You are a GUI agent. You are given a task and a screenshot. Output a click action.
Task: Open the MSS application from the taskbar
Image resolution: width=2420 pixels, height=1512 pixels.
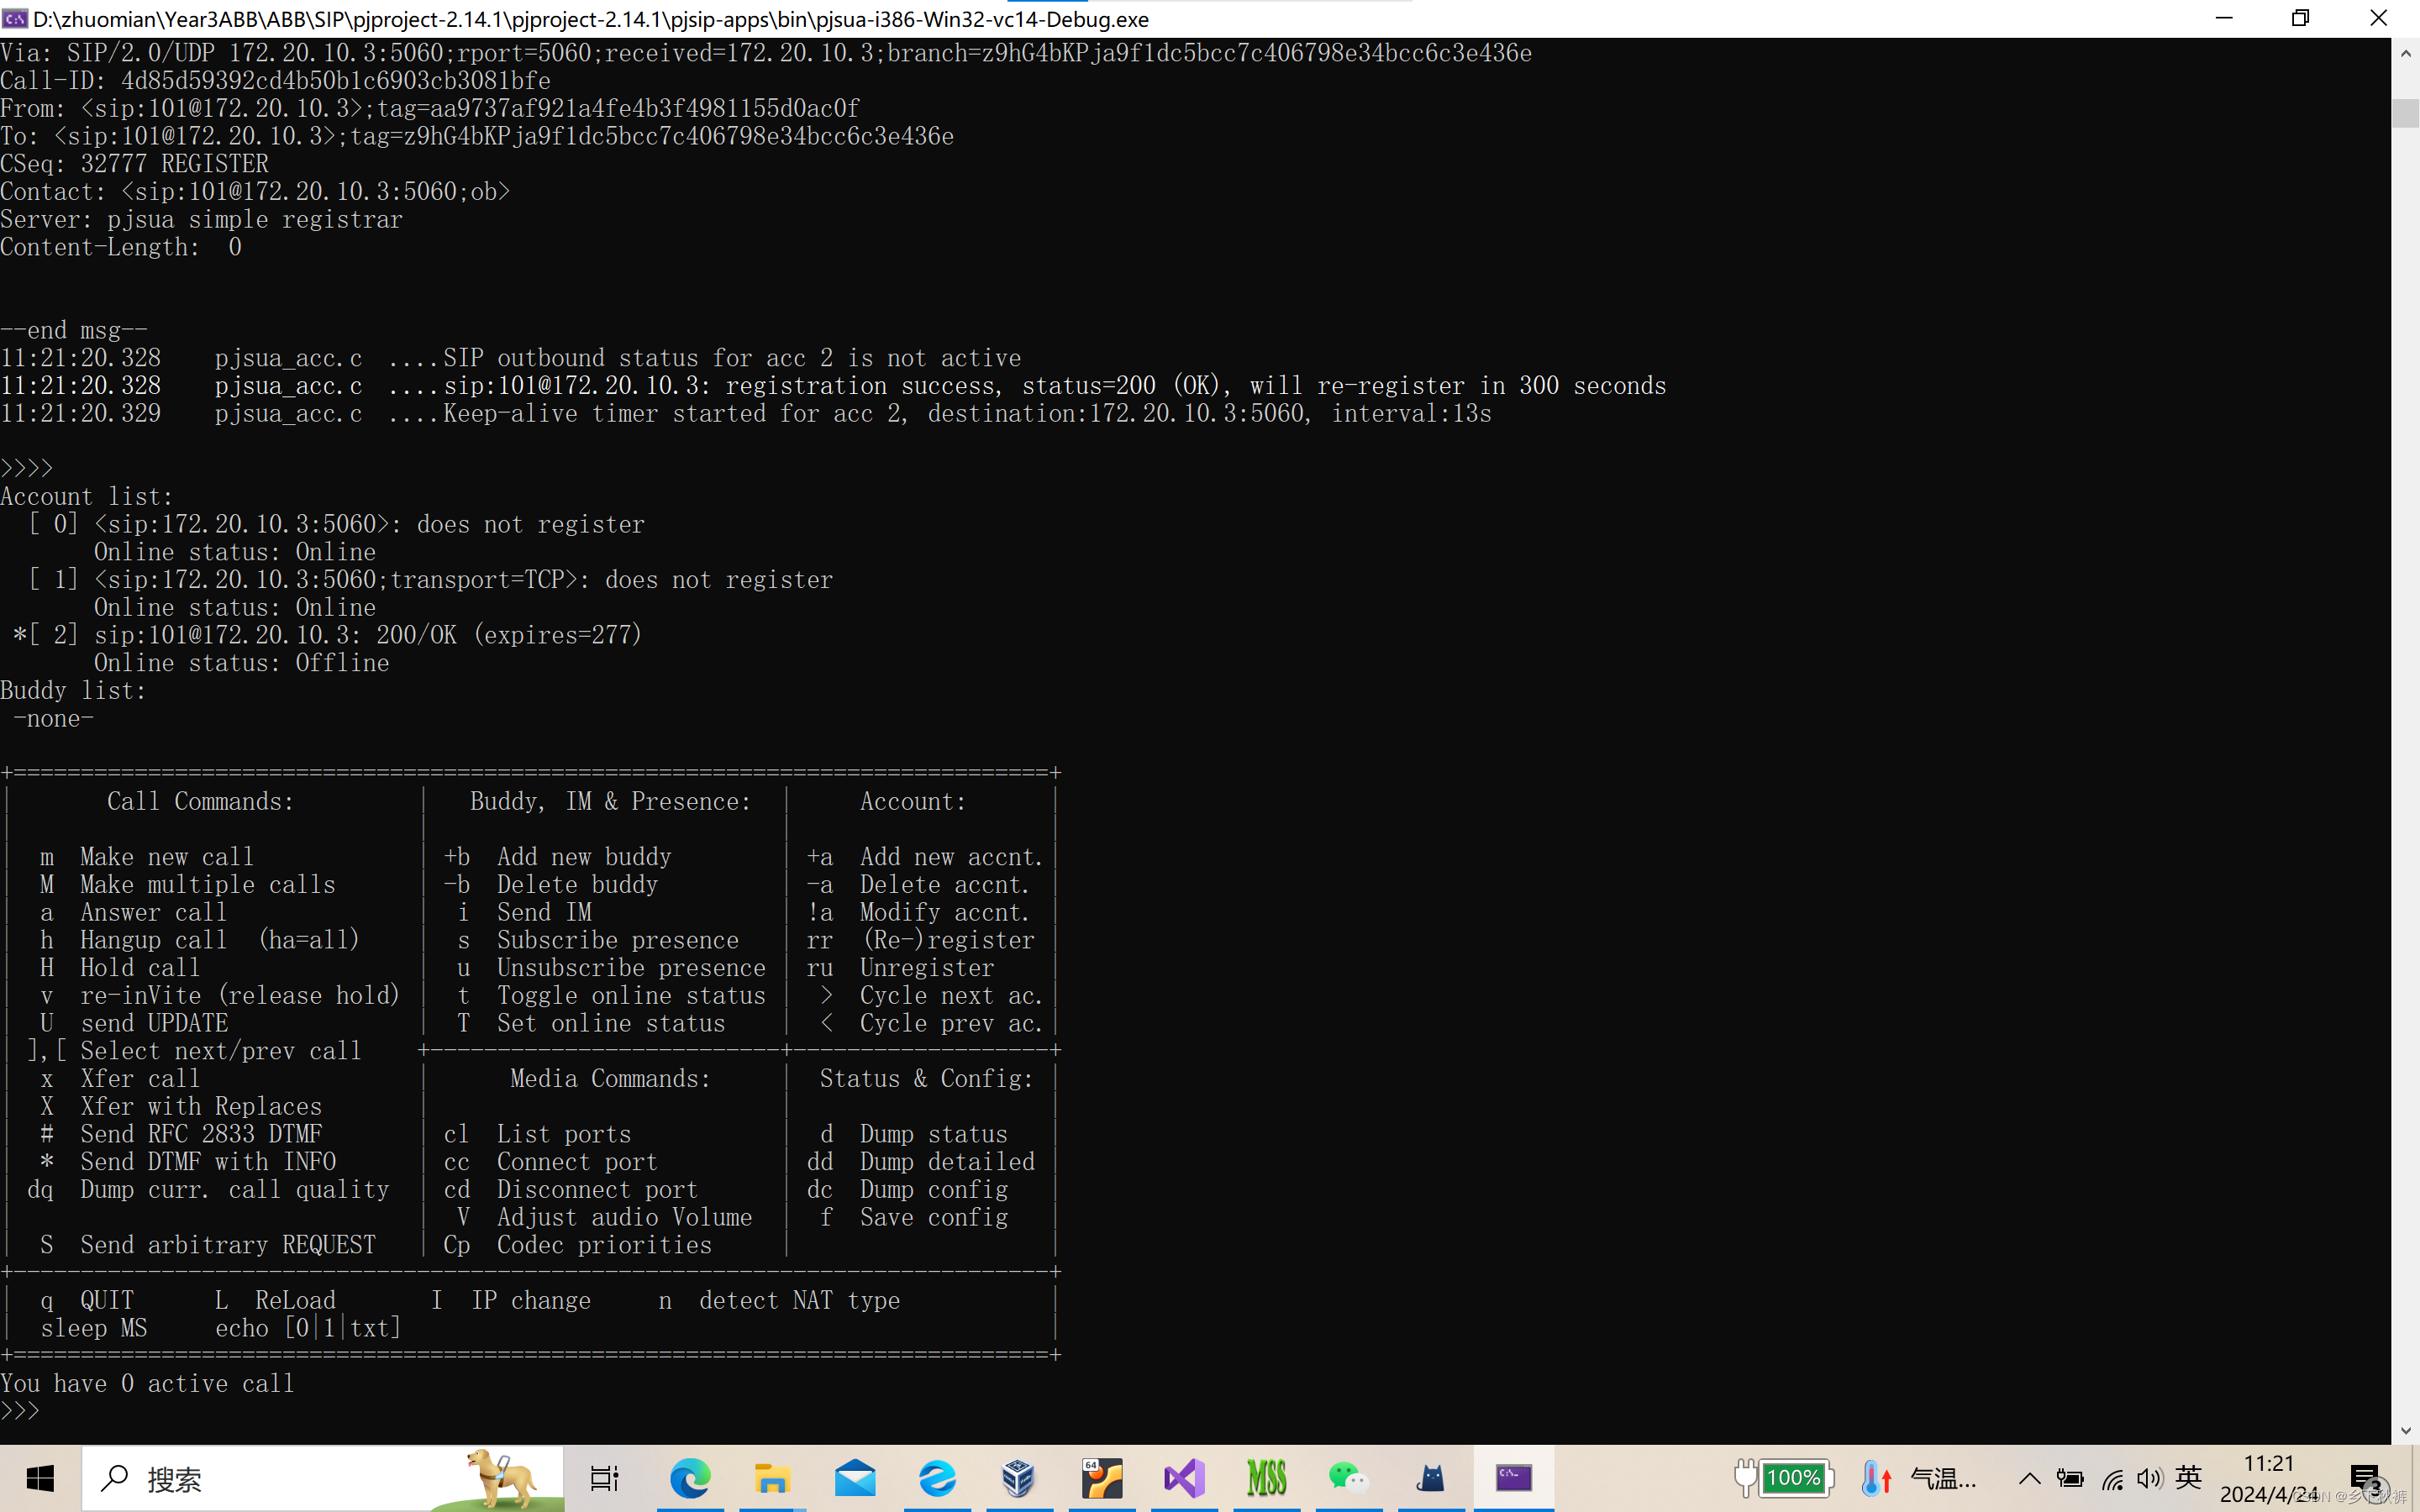pos(1266,1478)
